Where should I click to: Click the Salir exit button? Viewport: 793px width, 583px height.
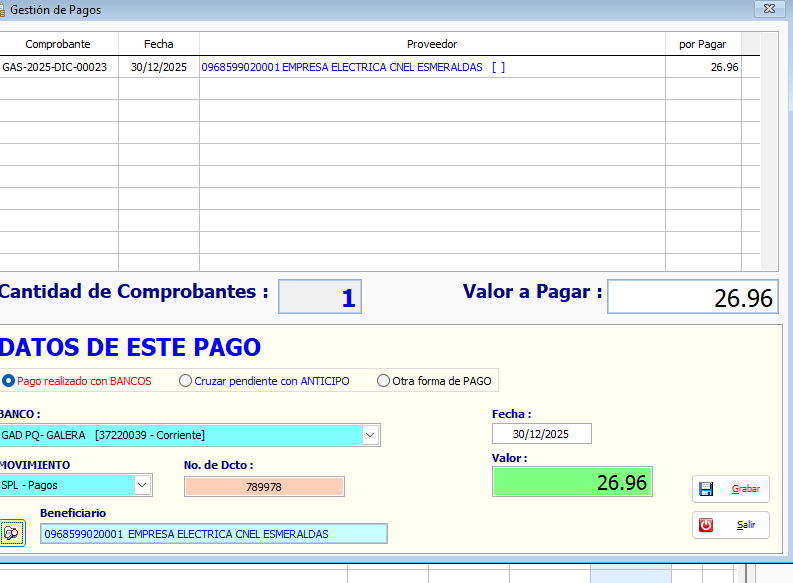(x=731, y=525)
